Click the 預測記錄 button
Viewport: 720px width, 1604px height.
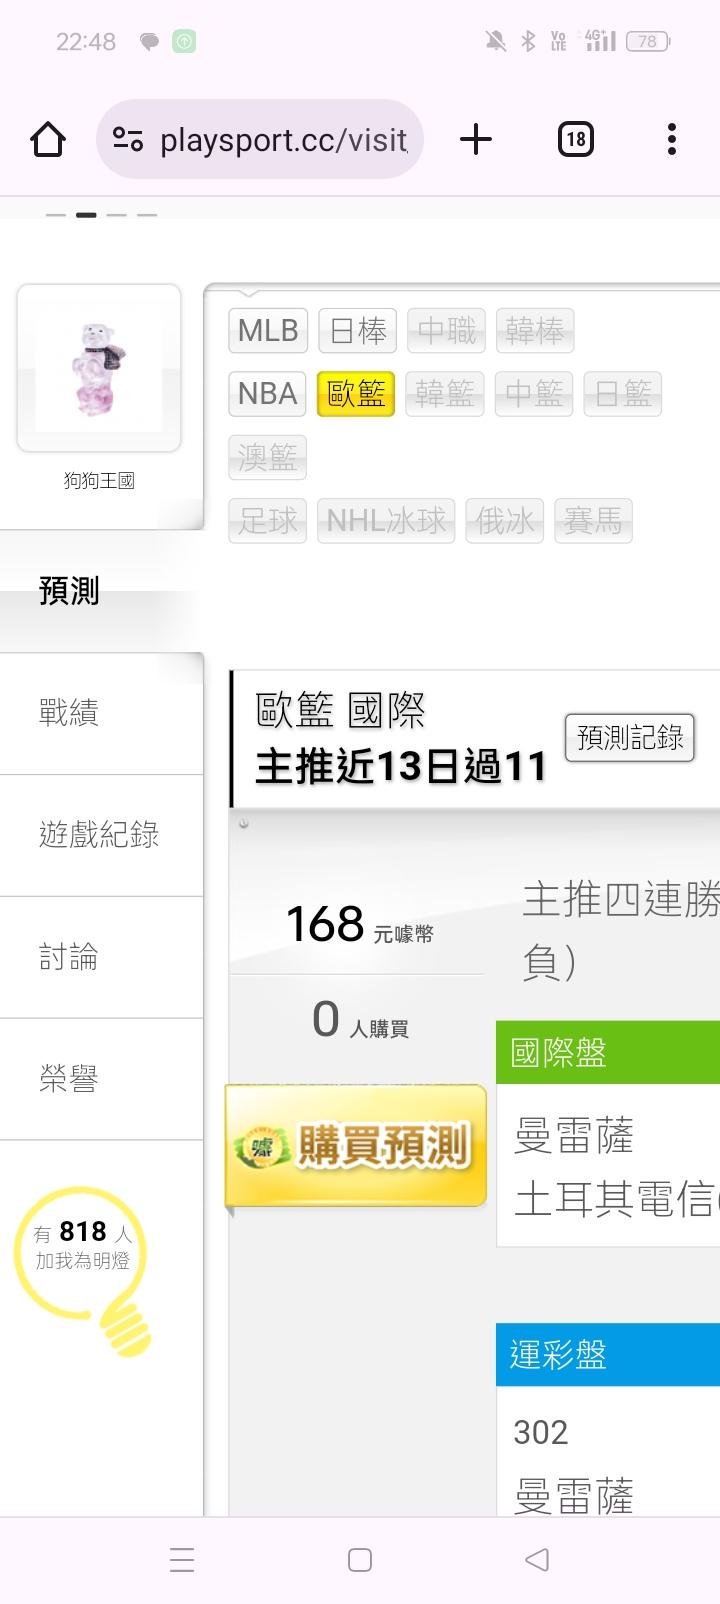pyautogui.click(x=630, y=738)
